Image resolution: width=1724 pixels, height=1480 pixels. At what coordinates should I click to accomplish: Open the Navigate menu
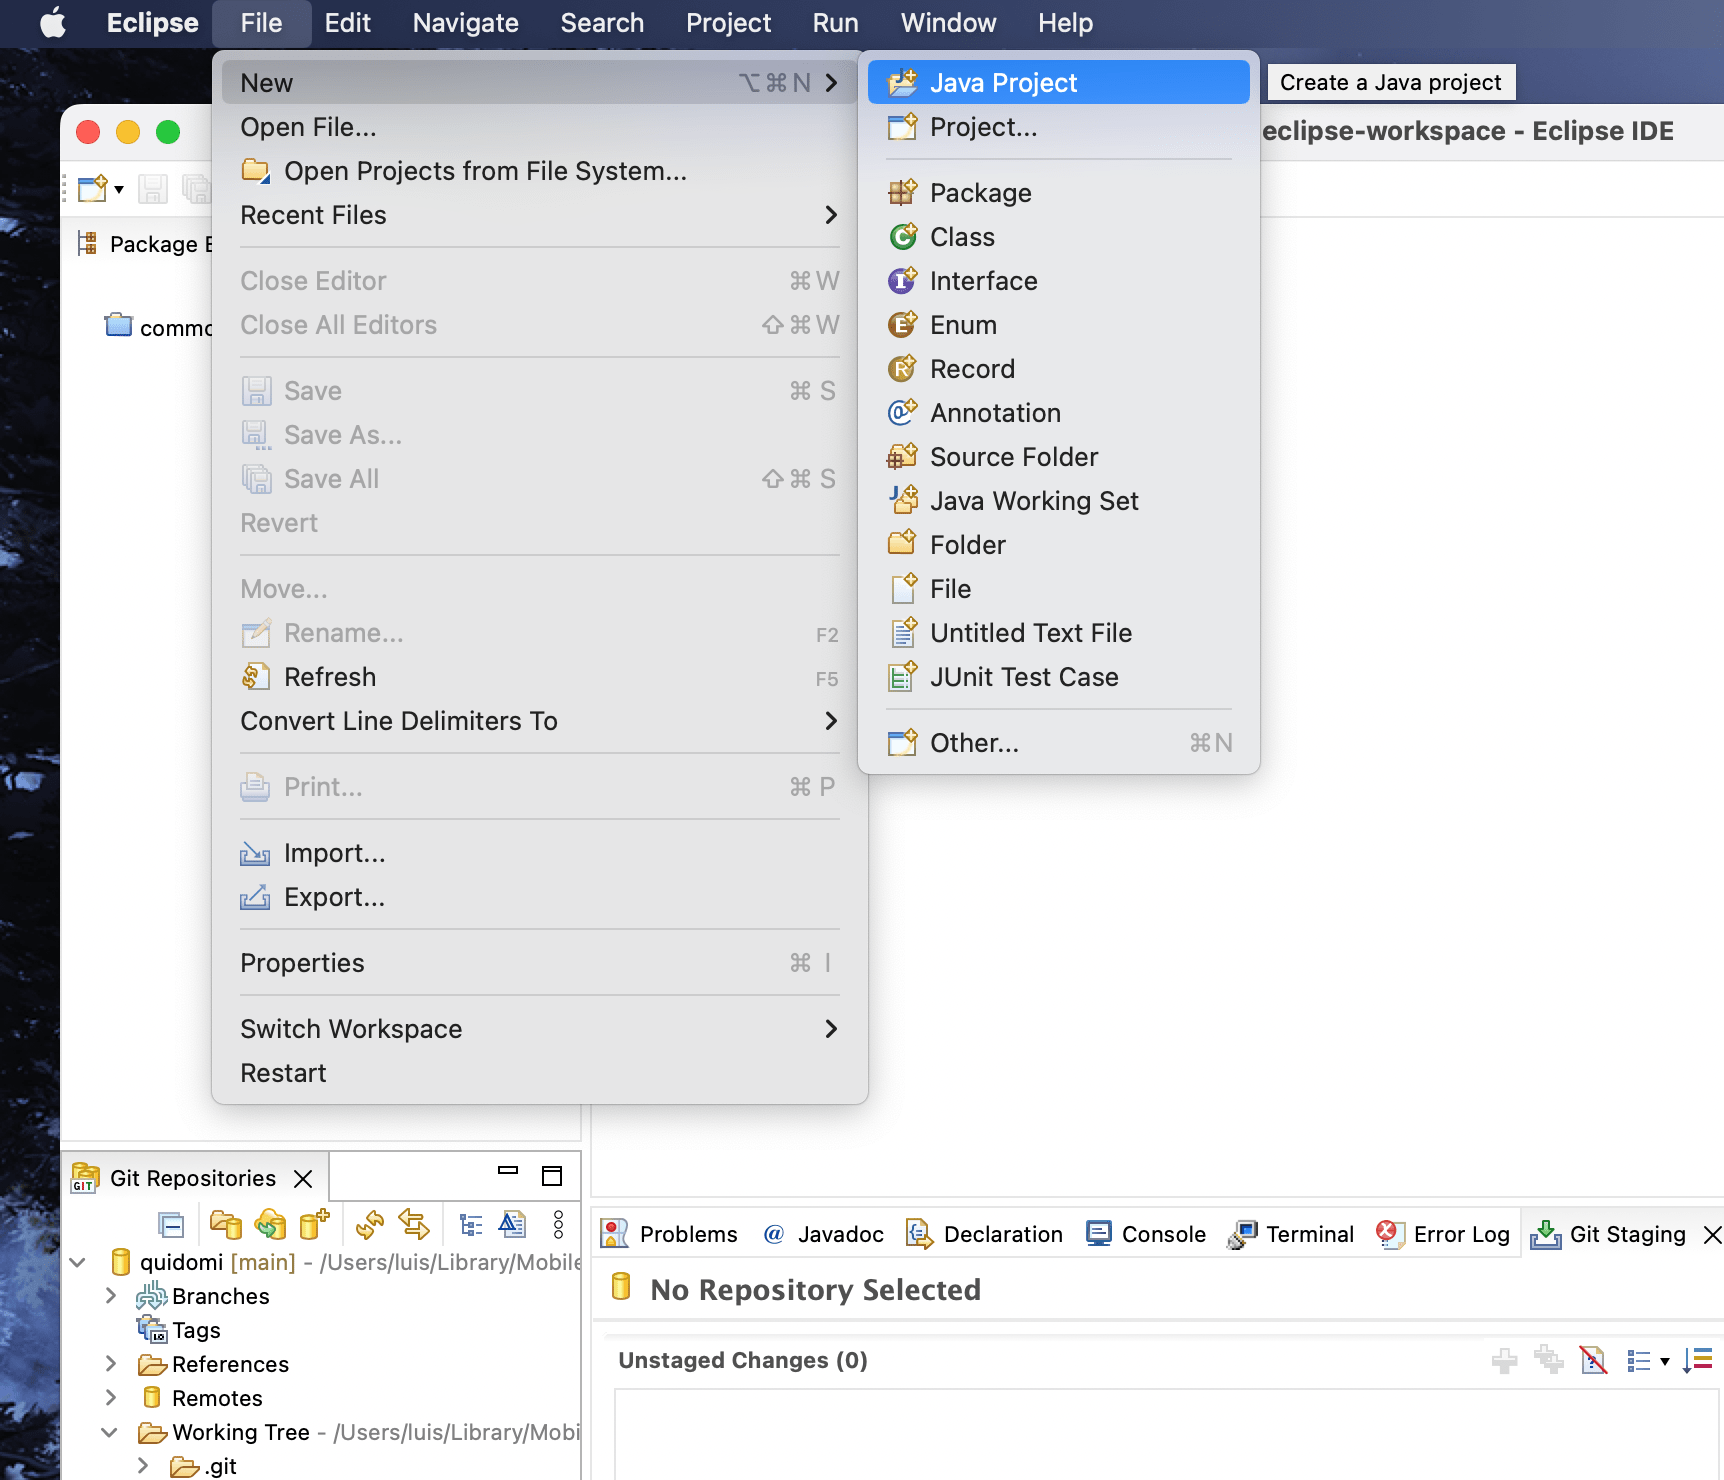pos(465,23)
